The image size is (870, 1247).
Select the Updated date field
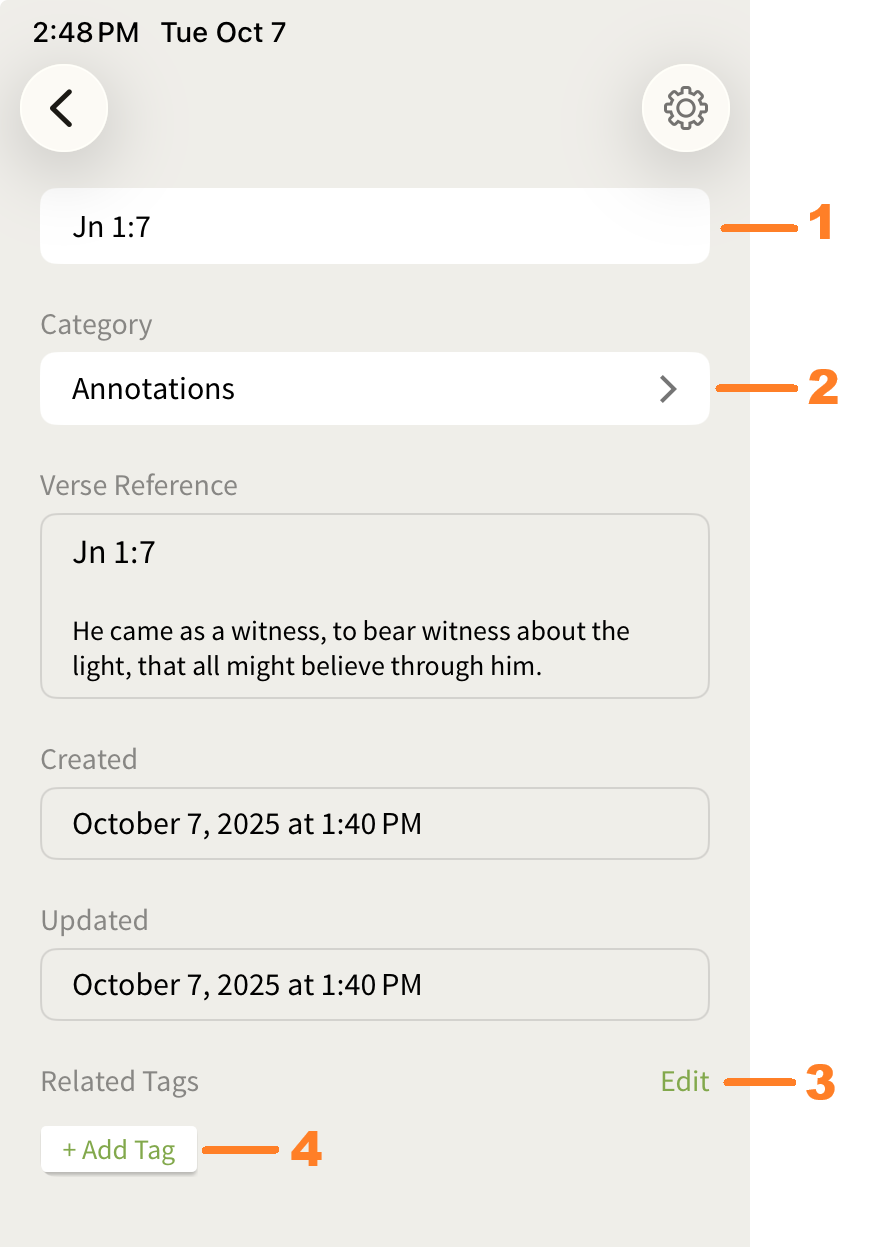pyautogui.click(x=374, y=985)
